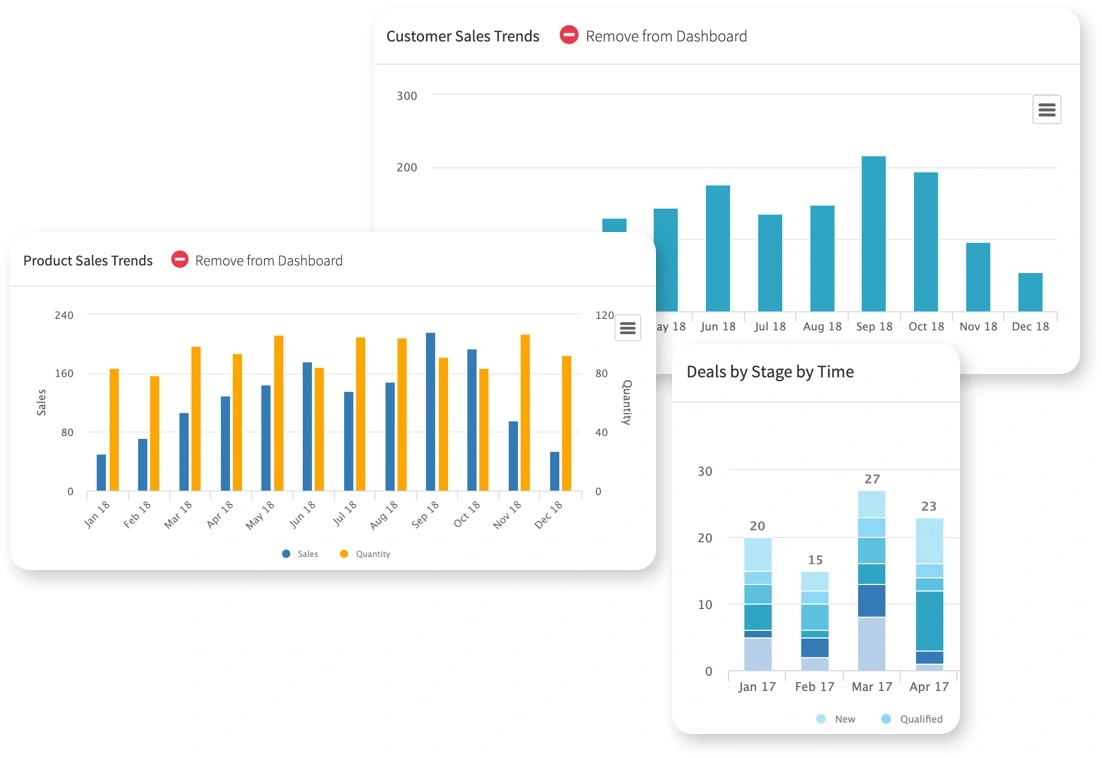Image resolution: width=1102 pixels, height=758 pixels.
Task: Click the red minus icon beside Customer Sales Trends
Action: pyautogui.click(x=569, y=34)
